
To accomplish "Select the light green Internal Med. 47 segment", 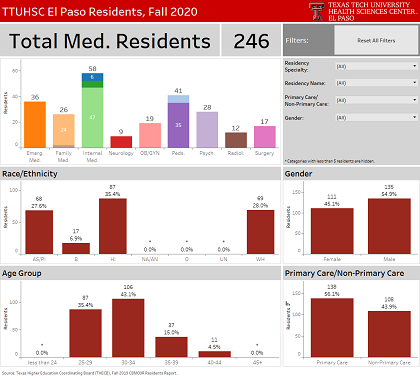I will pyautogui.click(x=92, y=117).
